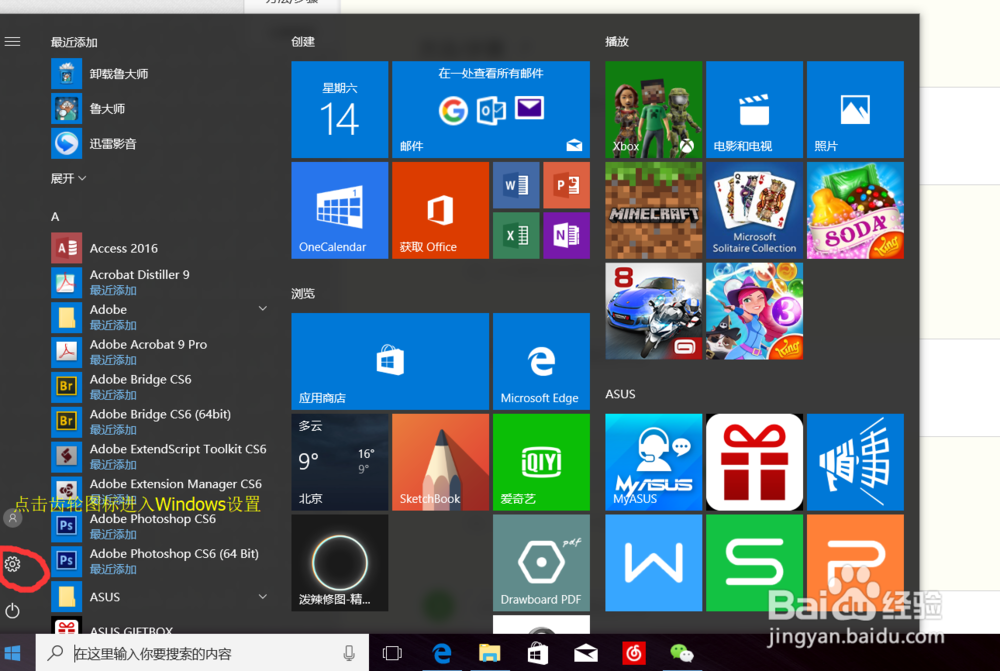Open the 照片 Photos tile
Viewport: 1000px width, 671px height.
(855, 109)
